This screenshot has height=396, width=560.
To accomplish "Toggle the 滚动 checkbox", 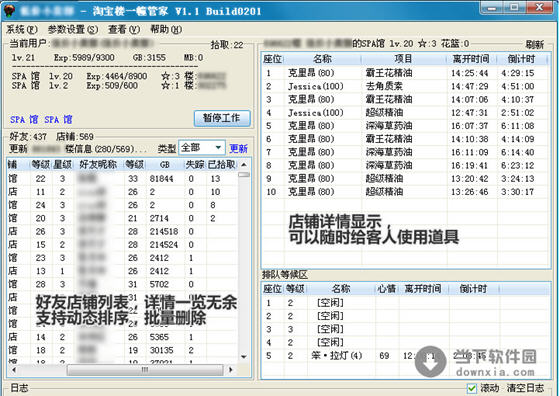I will [x=472, y=388].
